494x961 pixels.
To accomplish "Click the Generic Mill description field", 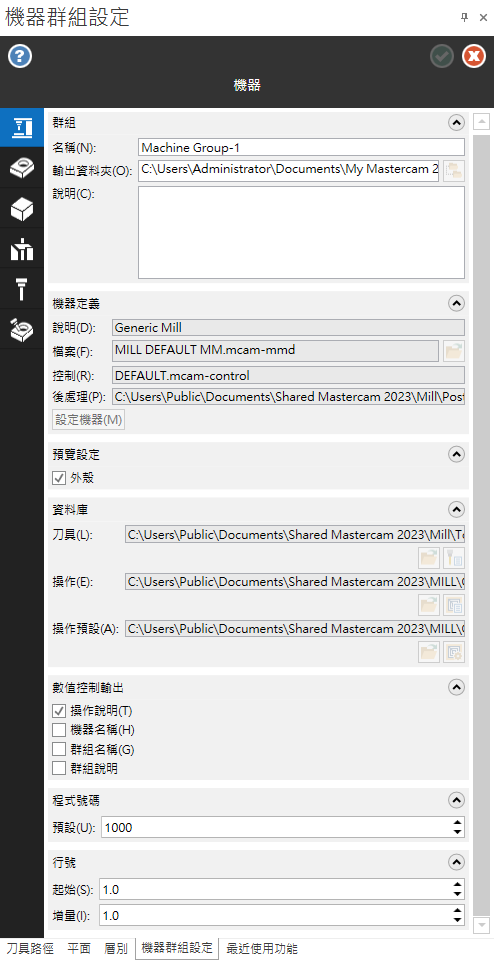I will [x=288, y=327].
